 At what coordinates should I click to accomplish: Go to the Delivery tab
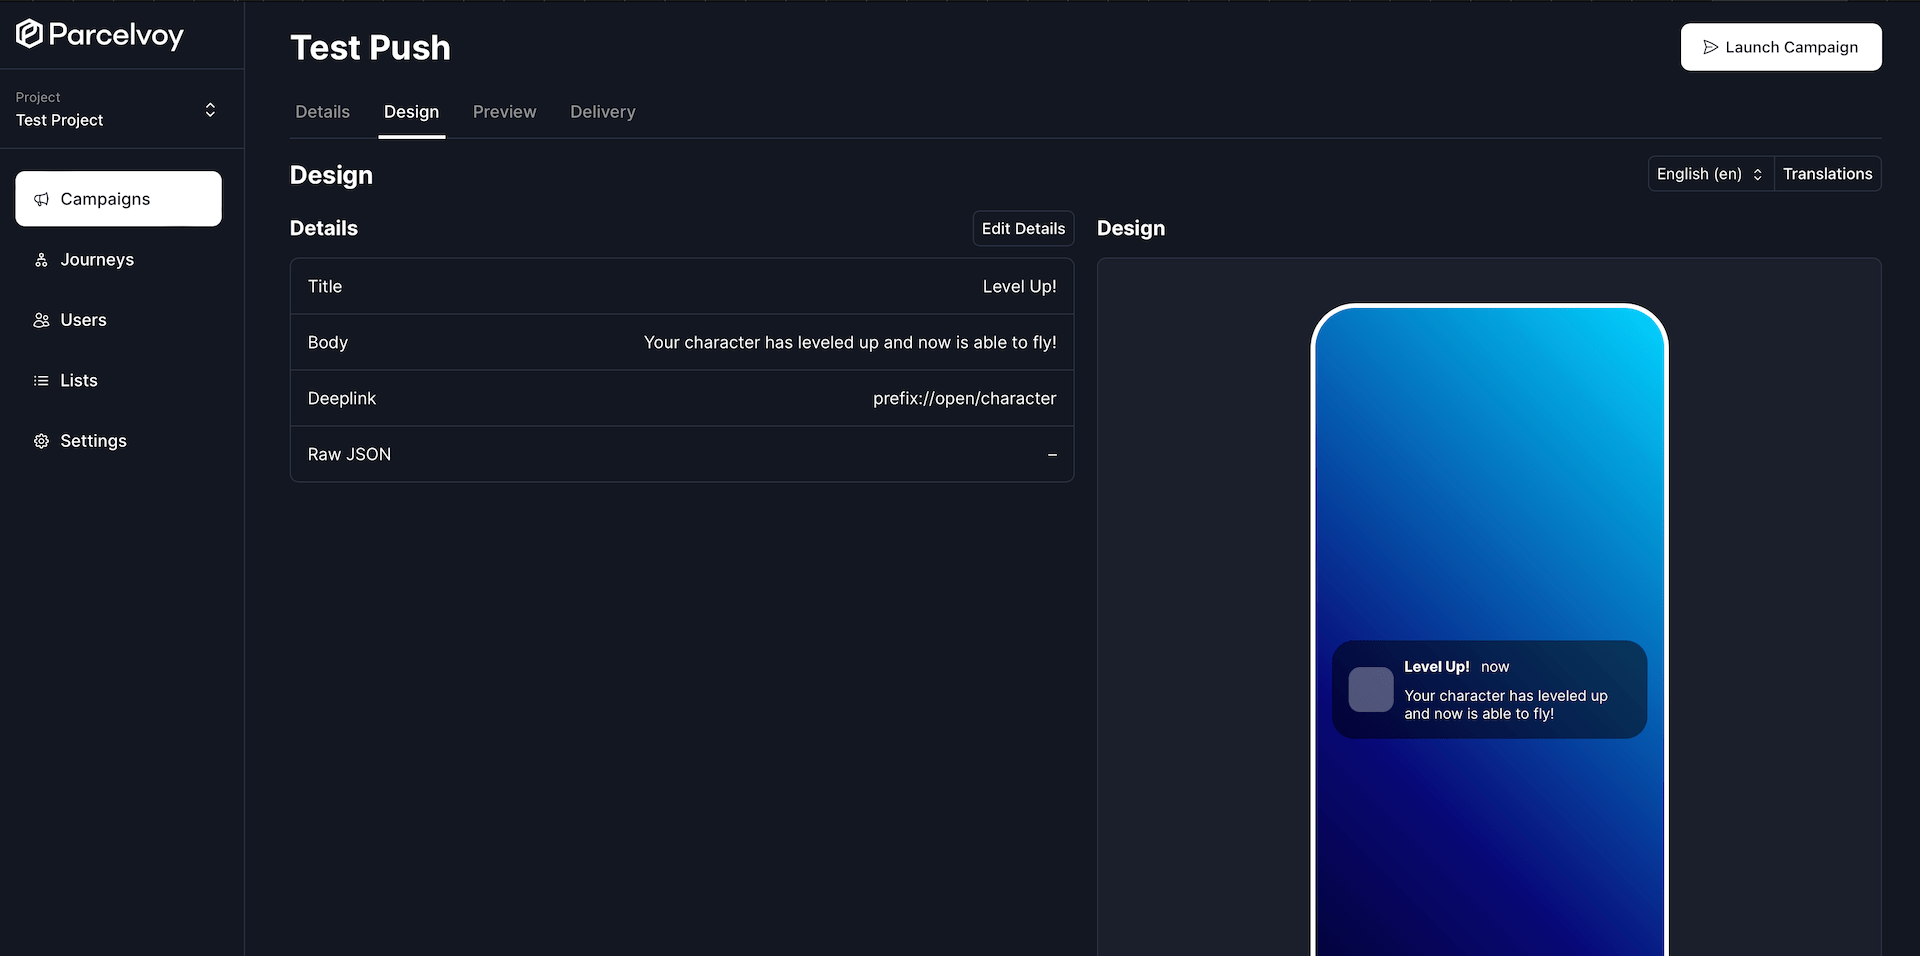click(602, 112)
